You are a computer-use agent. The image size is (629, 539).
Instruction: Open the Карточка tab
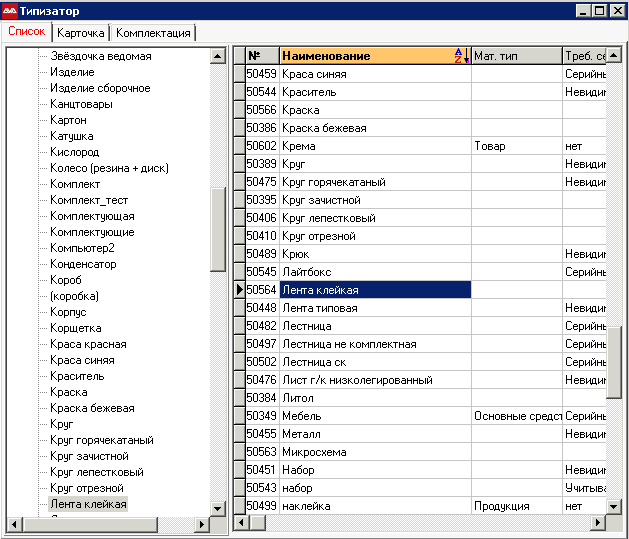[81, 33]
